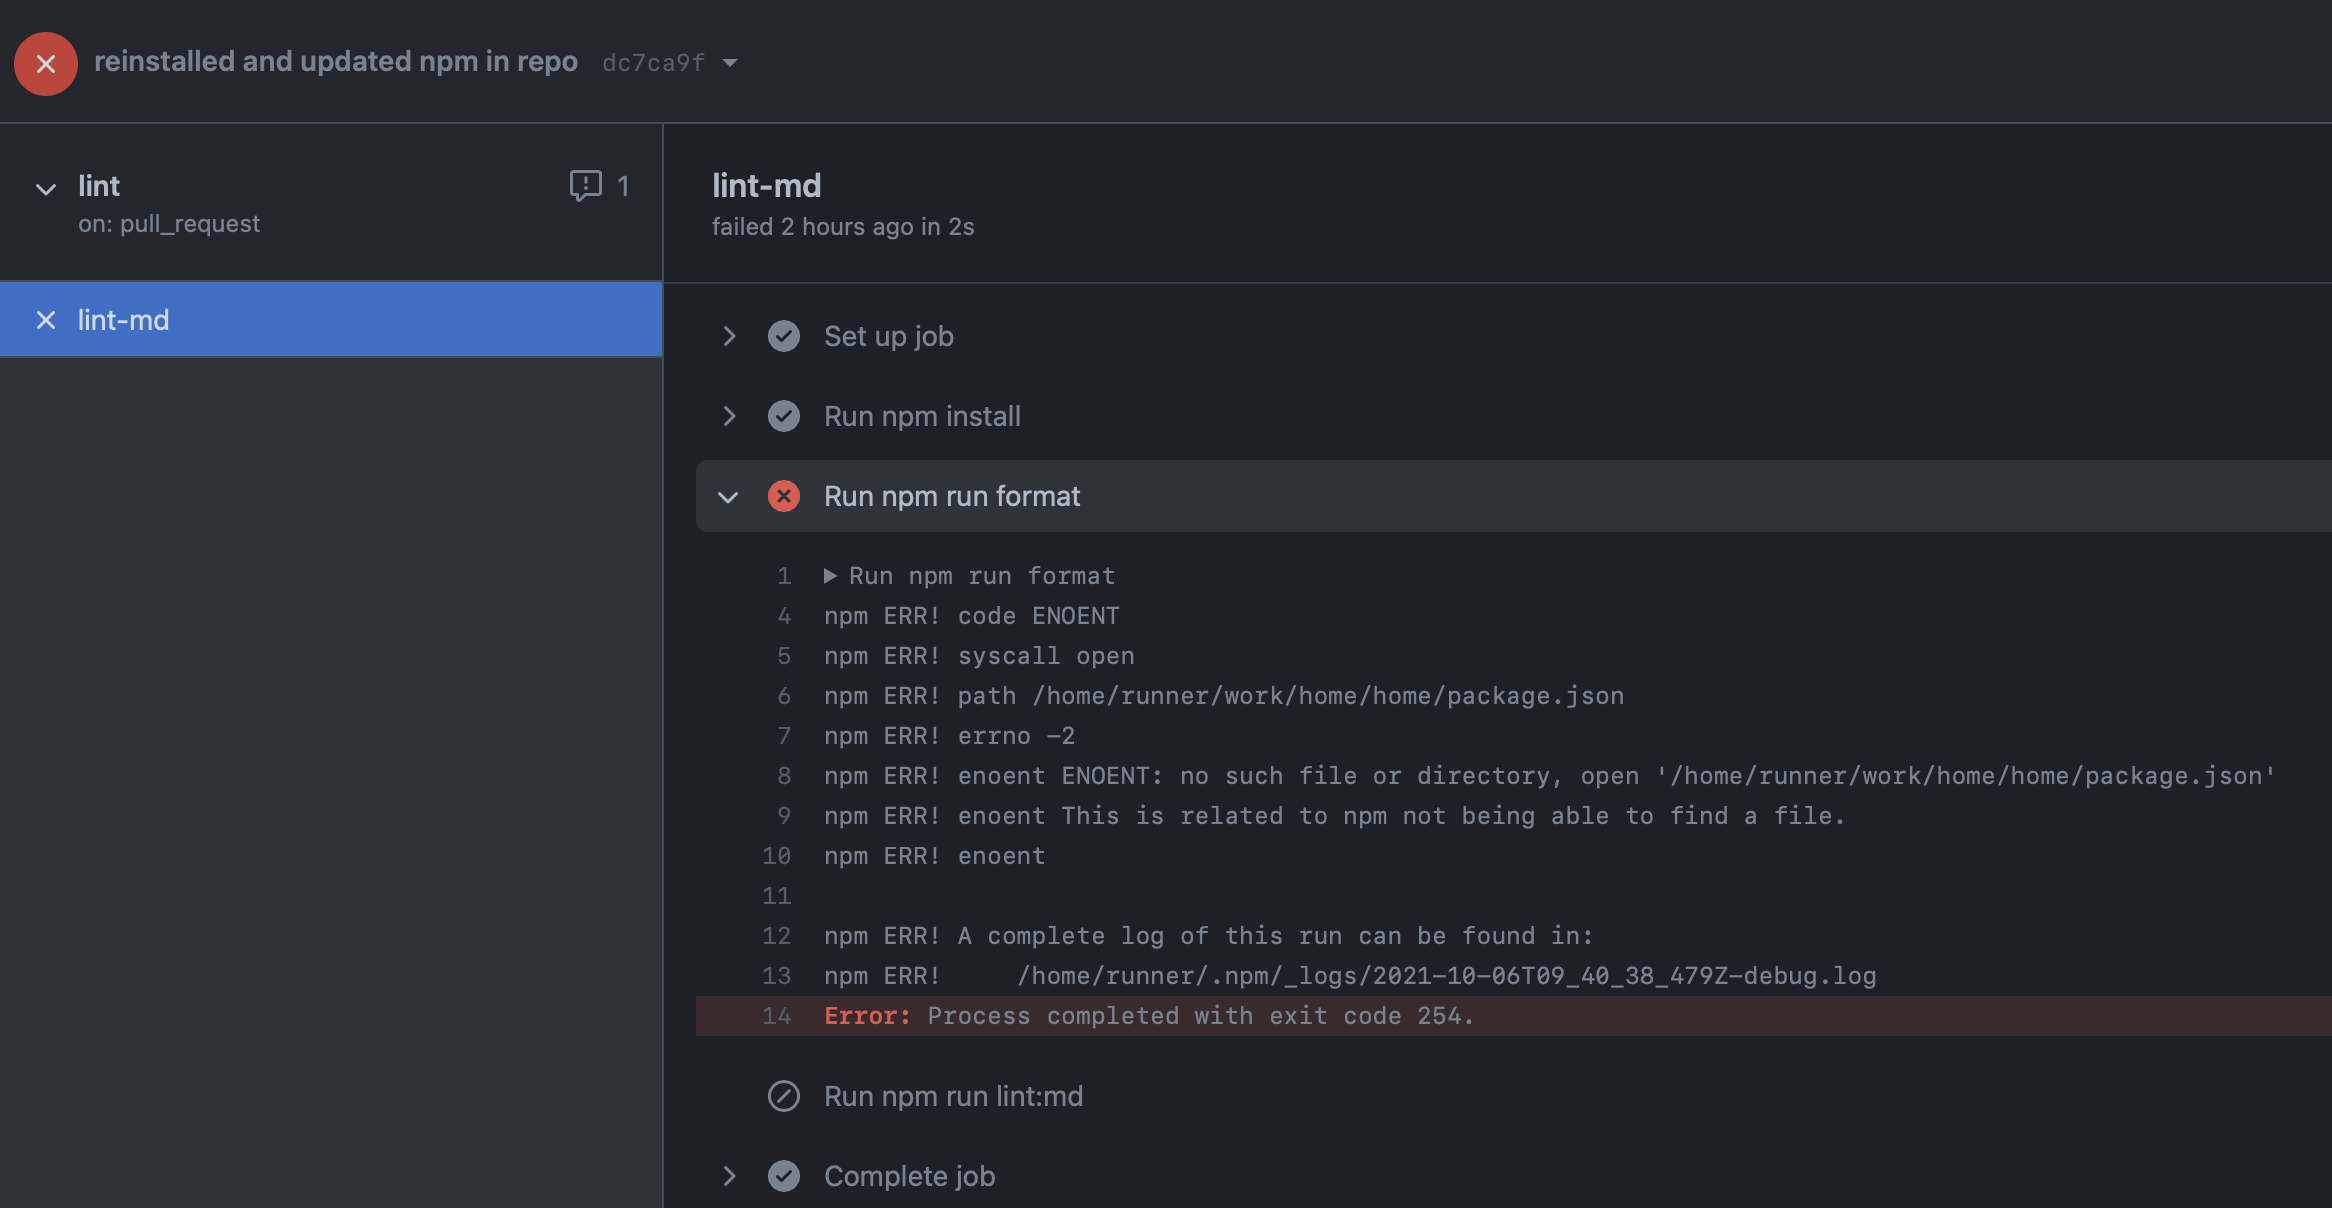This screenshot has height=1208, width=2332.
Task: Click the X failure icon beside the lint-md sidebar job
Action: (x=45, y=320)
